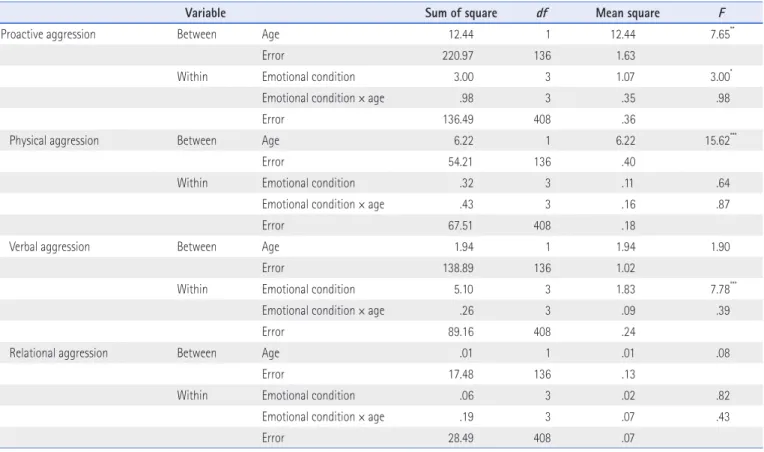Click the F value 7.78
Viewport: 764px width, 452px height.
721,289
